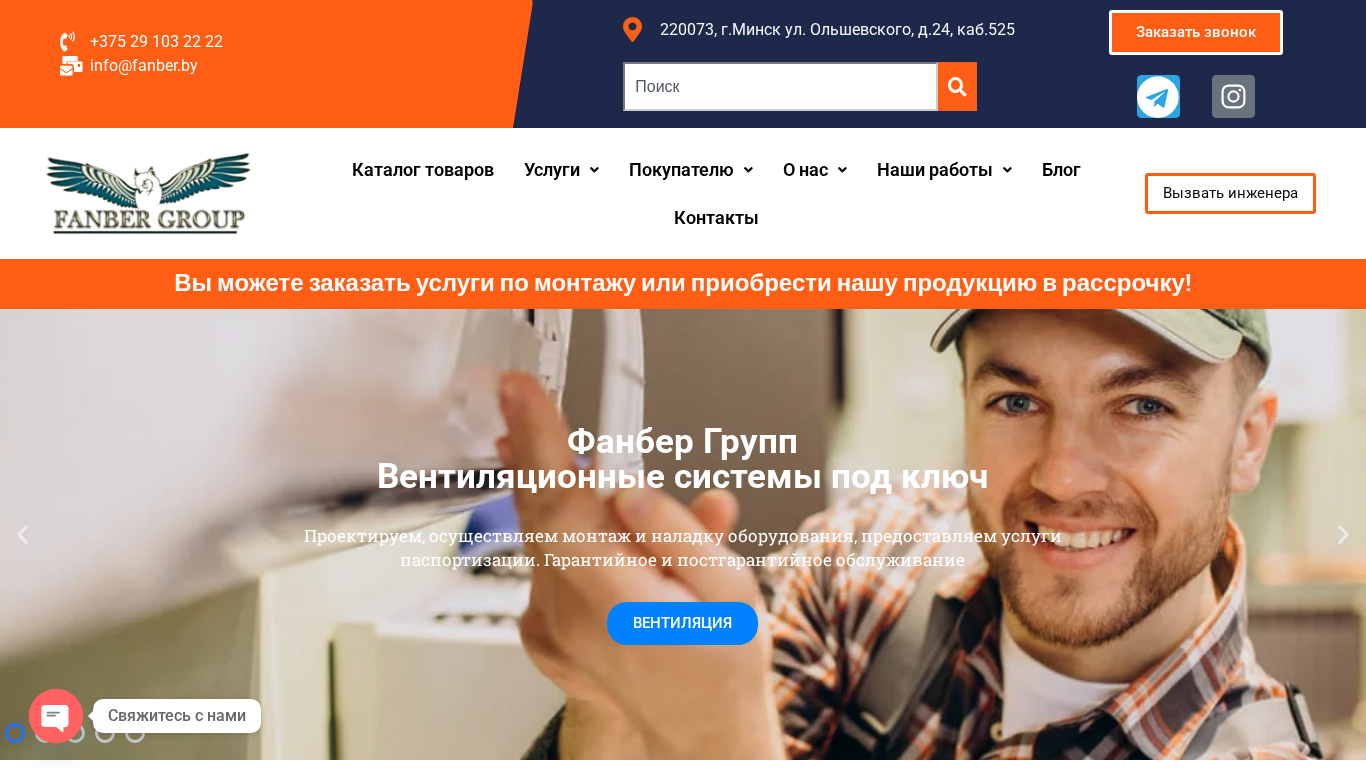Click the orange magnifier search button
The width and height of the screenshot is (1366, 768).
point(957,87)
